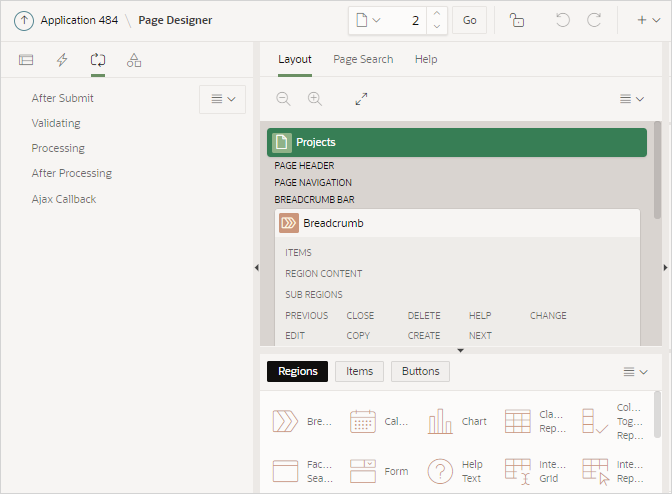The image size is (672, 494).
Task: Switch to the Page Search tab
Action: coord(363,59)
